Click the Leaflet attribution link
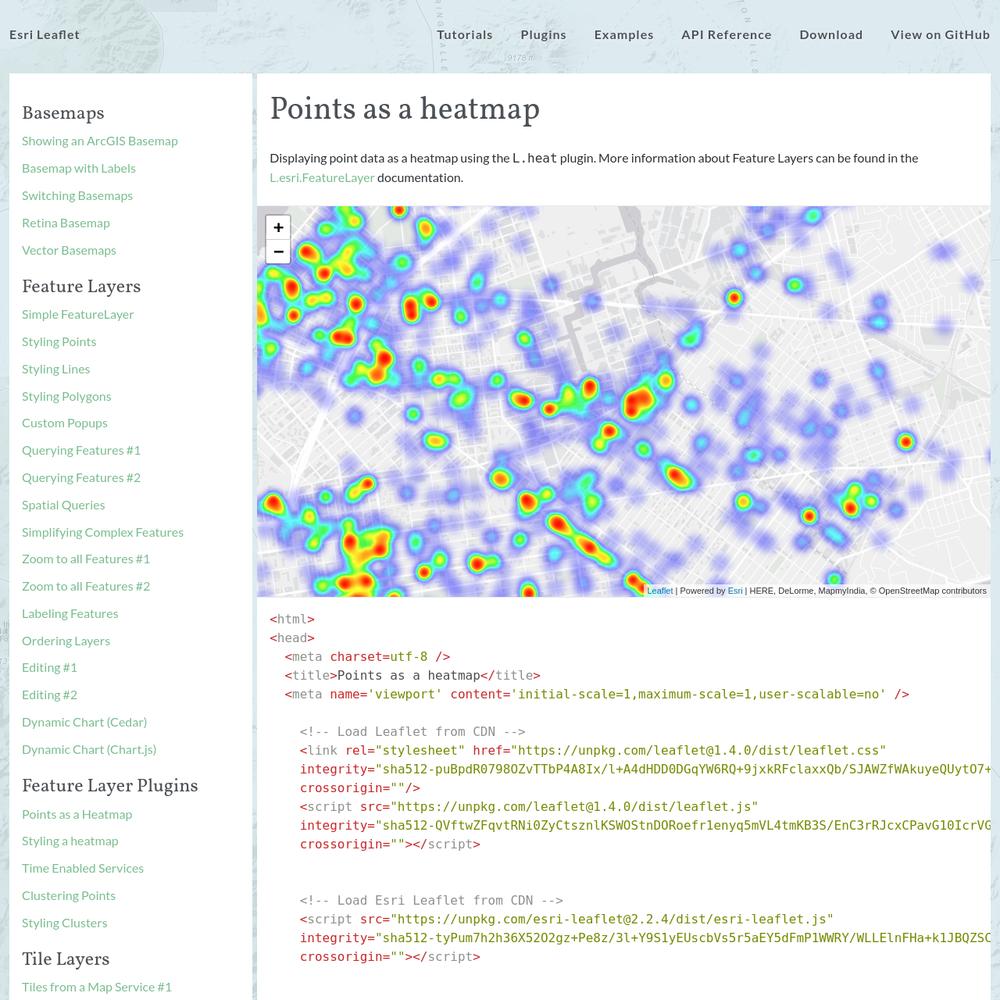The height and width of the screenshot is (1000, 1000). coord(660,591)
